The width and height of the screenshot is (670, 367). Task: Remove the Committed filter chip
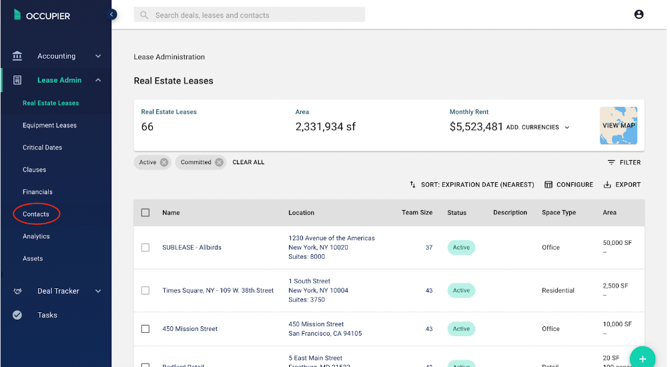point(219,162)
